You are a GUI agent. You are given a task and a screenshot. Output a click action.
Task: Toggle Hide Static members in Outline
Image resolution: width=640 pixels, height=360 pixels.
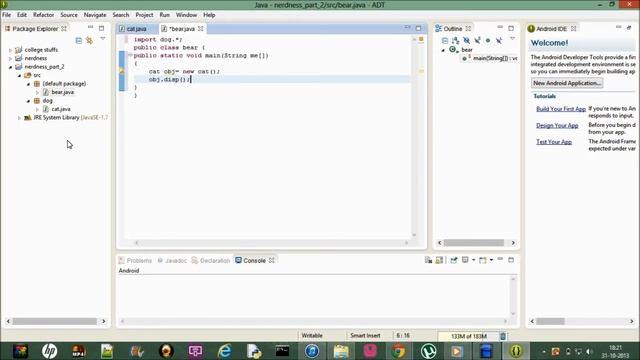pos(477,40)
